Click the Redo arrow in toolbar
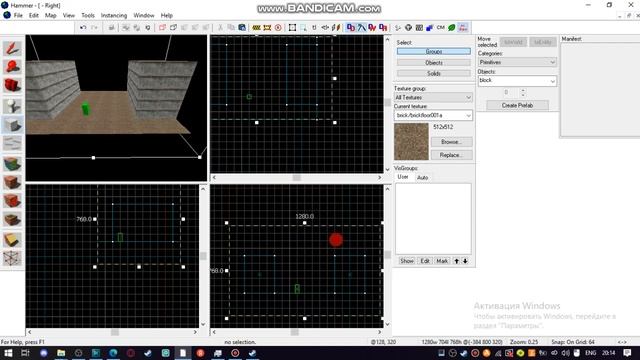This screenshot has width=640, height=360. [x=94, y=27]
